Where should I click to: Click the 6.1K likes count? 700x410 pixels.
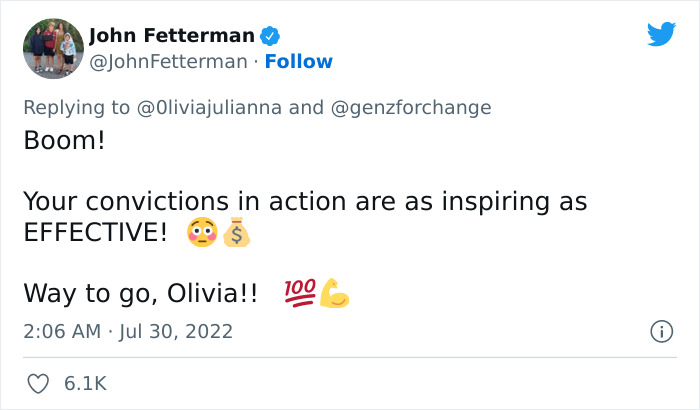tap(86, 383)
